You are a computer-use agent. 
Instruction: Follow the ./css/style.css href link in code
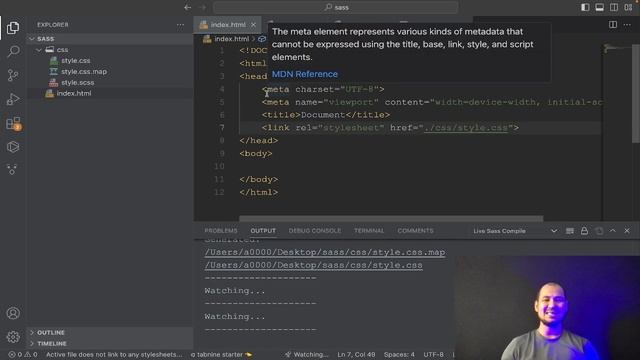click(466, 128)
